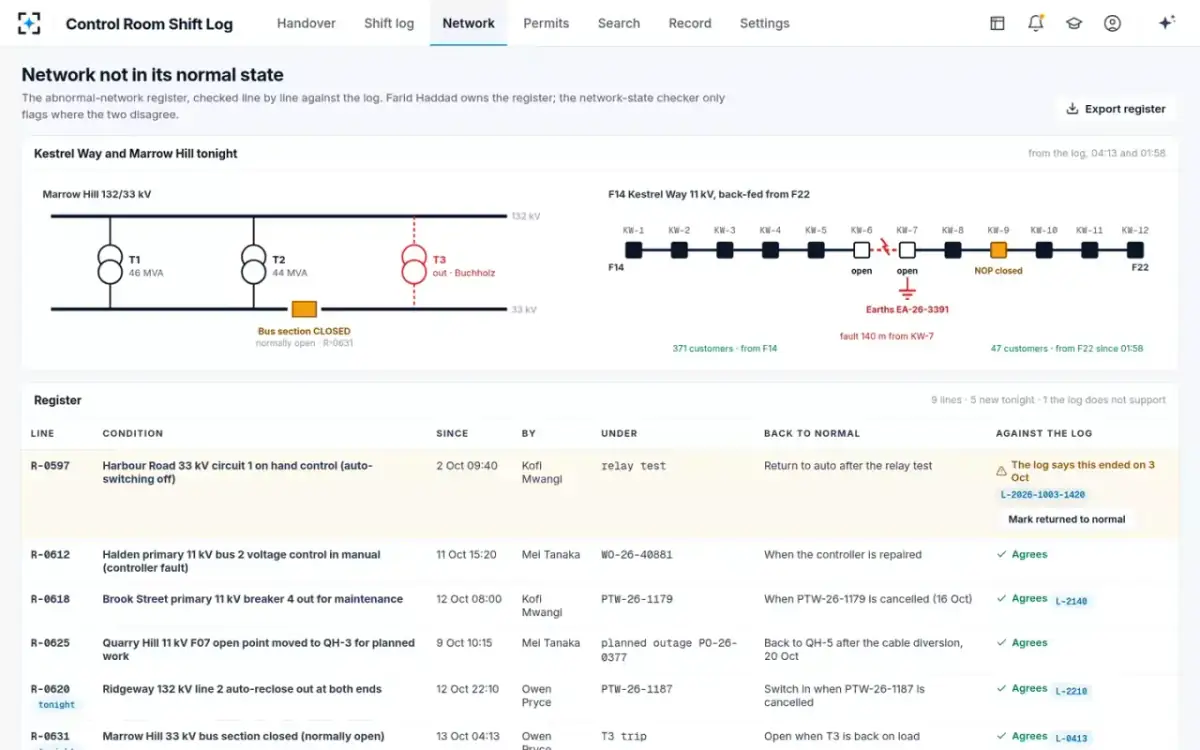Viewport: 1200px width, 750px height.
Task: Go to the Permits tab
Action: coord(546,23)
